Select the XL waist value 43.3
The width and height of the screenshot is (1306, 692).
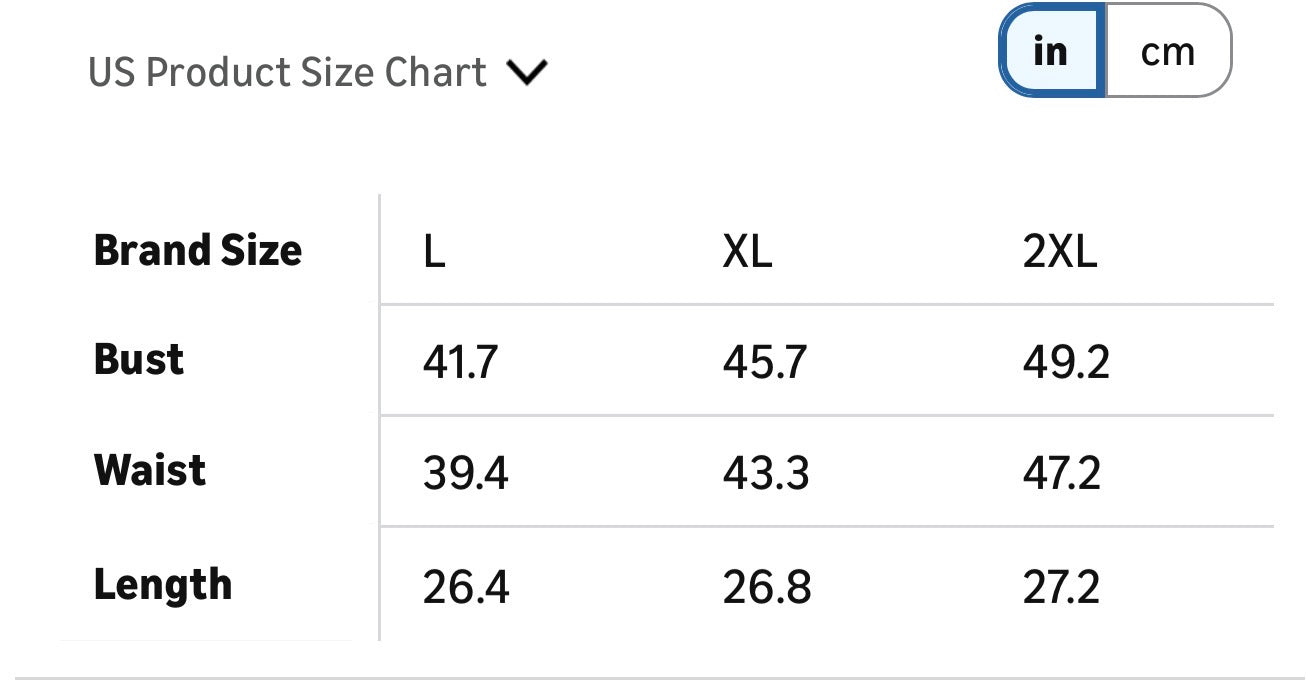766,472
